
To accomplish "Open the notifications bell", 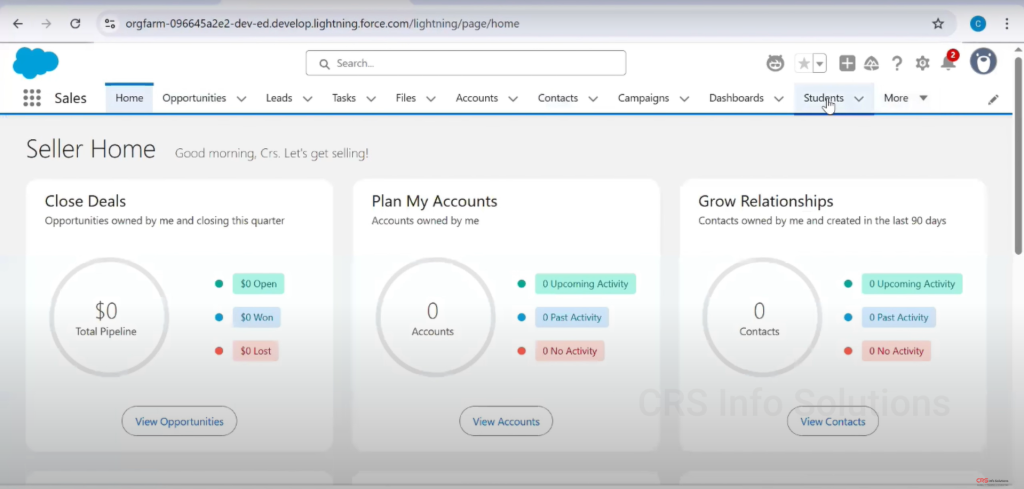I will click(x=948, y=63).
